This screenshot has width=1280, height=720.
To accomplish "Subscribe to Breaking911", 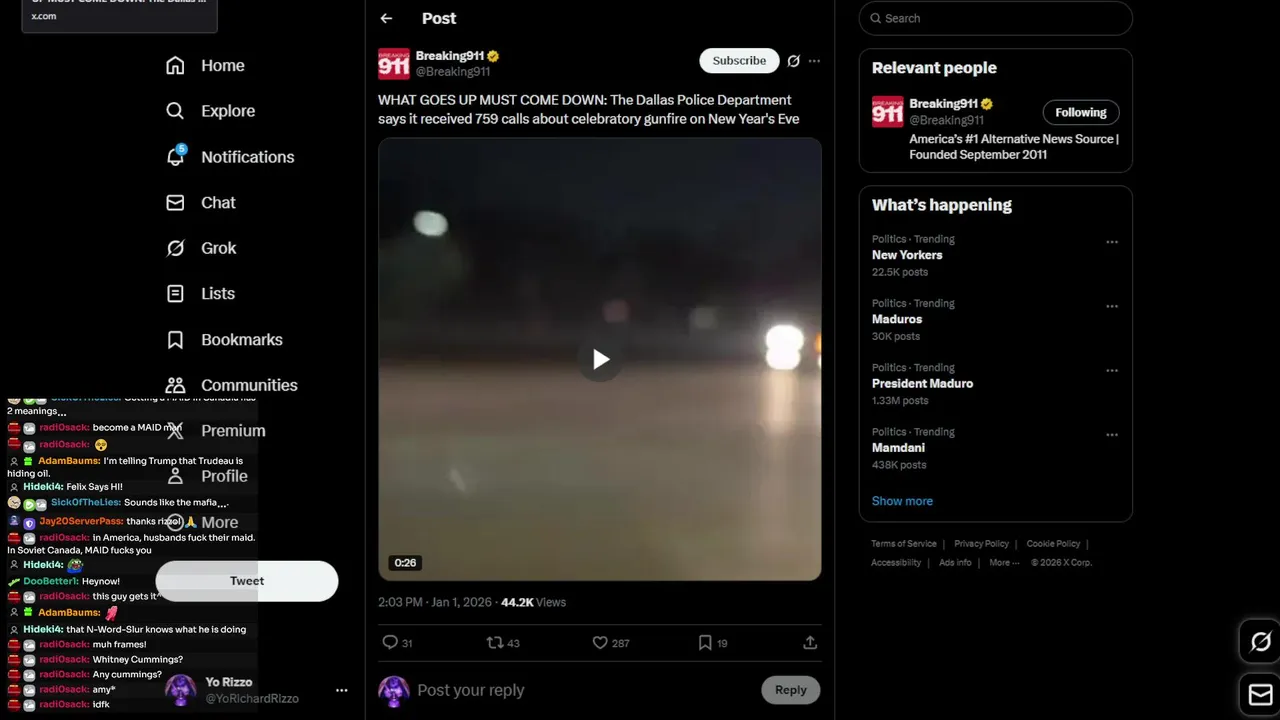I will 739,61.
